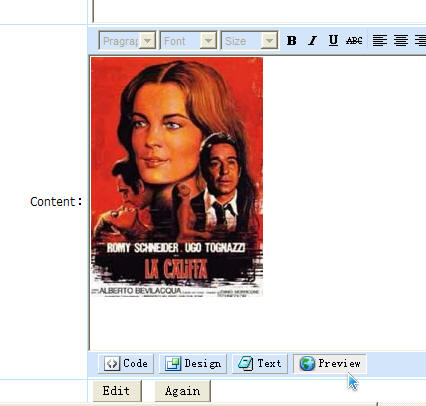426x406 pixels.
Task: Select the La Califfa poster image
Action: pyautogui.click(x=177, y=177)
